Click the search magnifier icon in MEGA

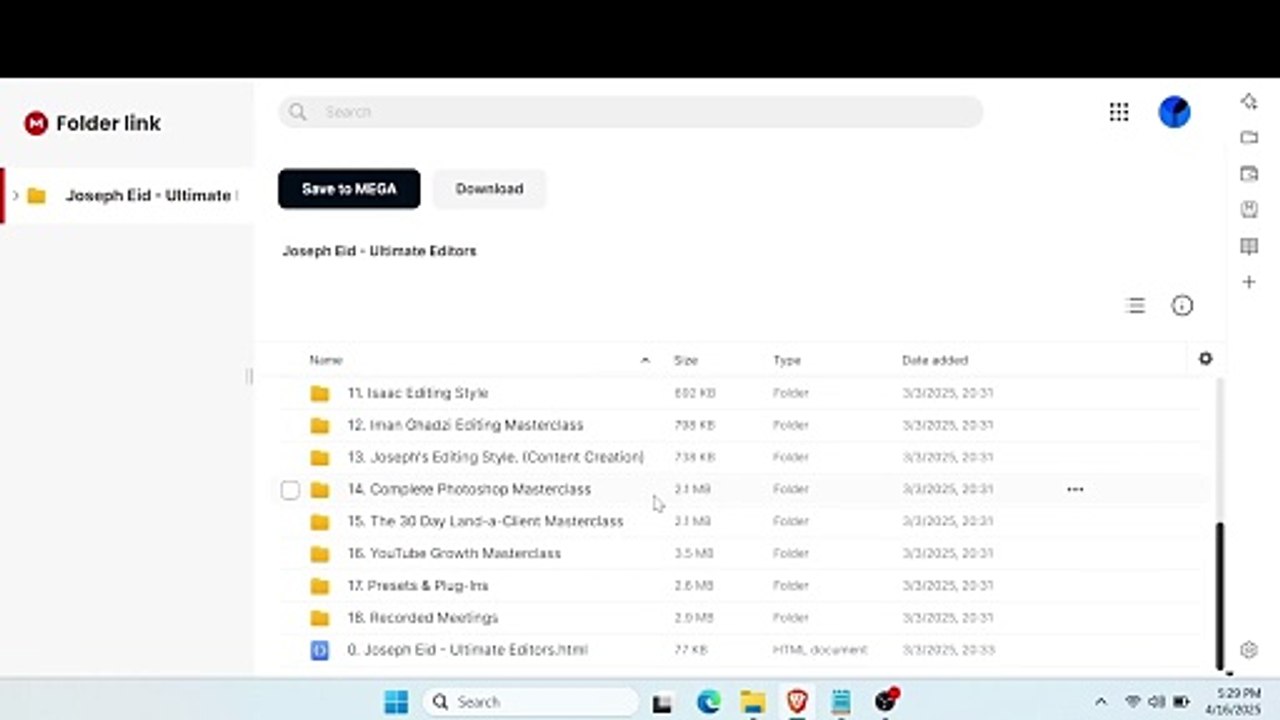tap(297, 112)
